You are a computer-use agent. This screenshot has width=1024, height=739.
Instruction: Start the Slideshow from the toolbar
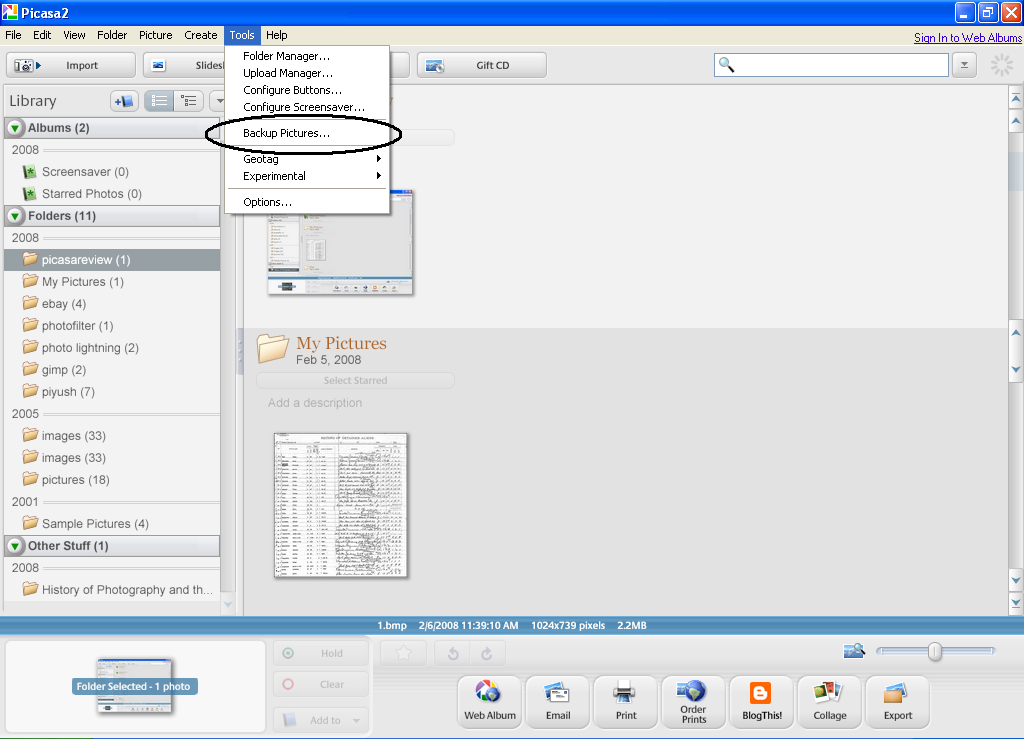click(184, 65)
